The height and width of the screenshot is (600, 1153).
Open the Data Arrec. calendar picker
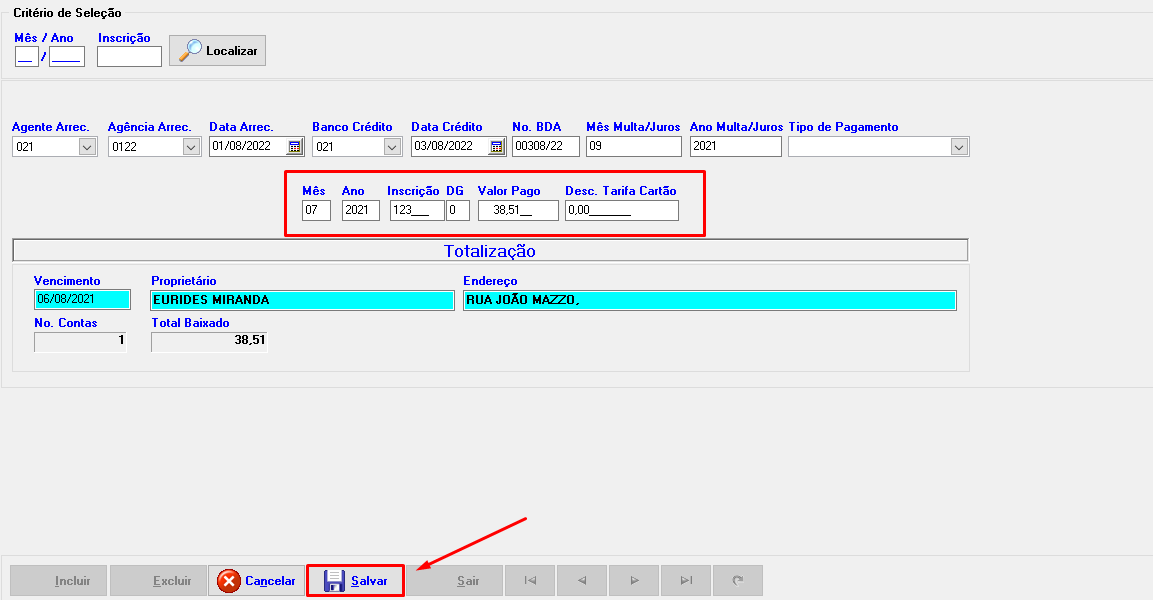coord(294,147)
